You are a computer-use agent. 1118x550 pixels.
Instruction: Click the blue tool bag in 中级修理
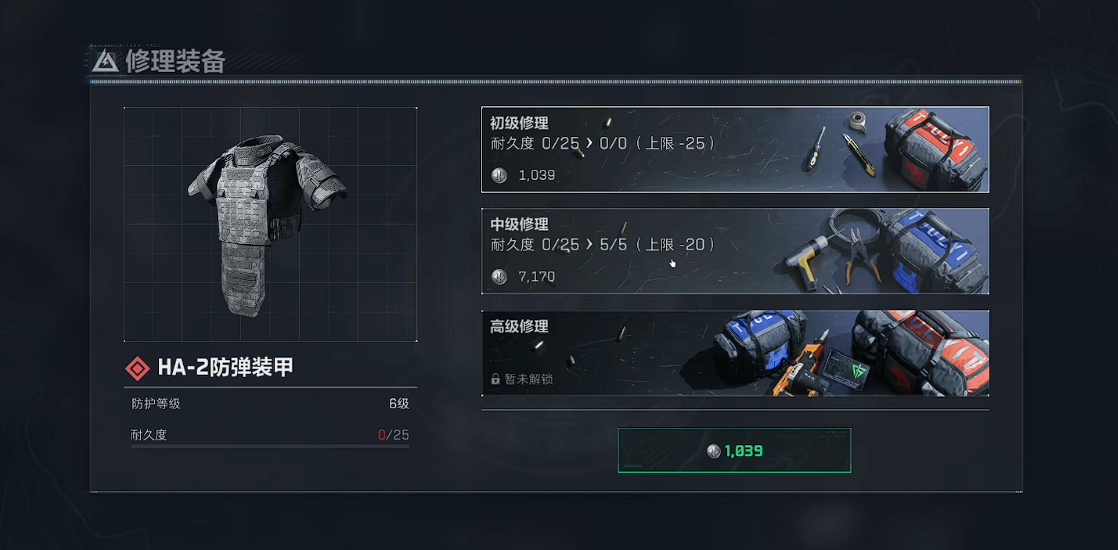[933, 251]
